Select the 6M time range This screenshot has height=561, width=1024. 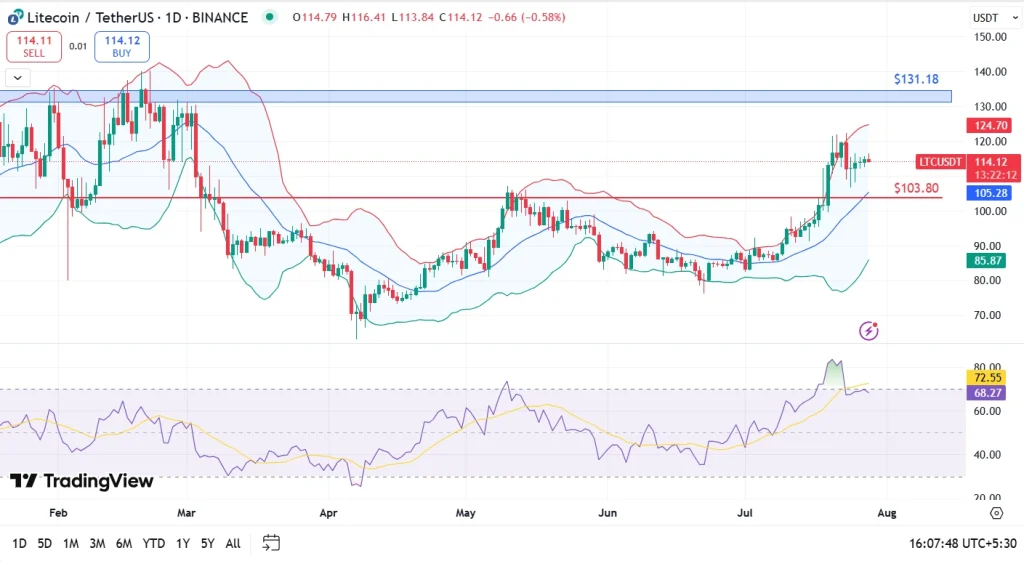124,543
